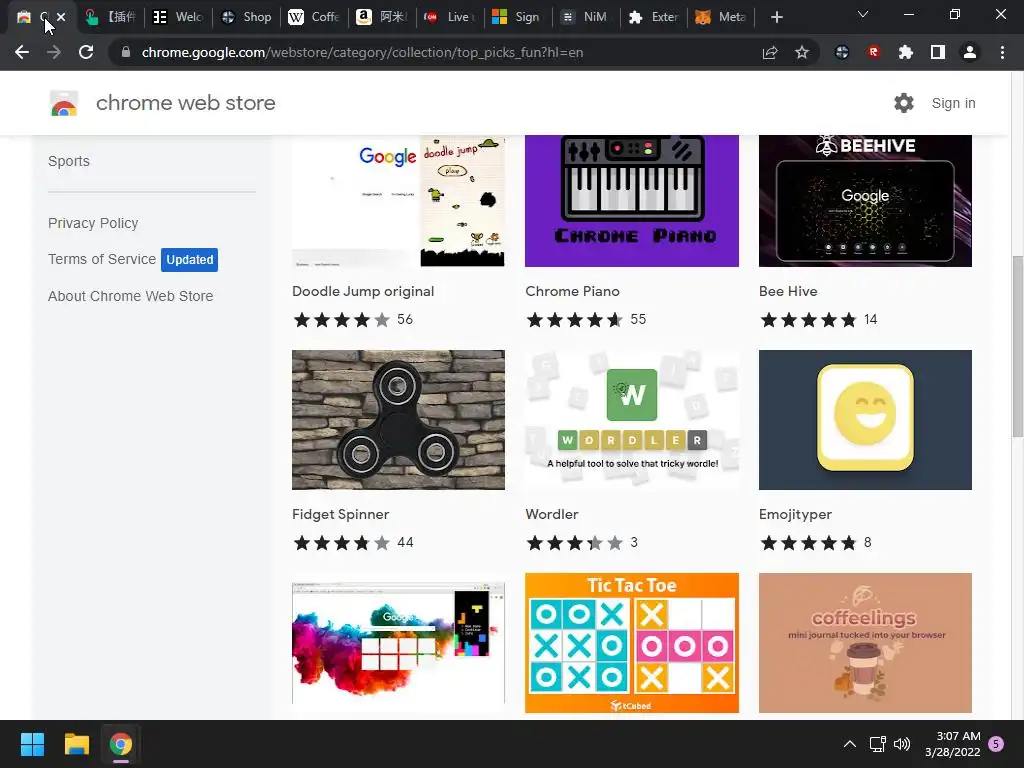The width and height of the screenshot is (1024, 768).
Task: Expand the tab search dropdown arrow
Action: coord(863,14)
